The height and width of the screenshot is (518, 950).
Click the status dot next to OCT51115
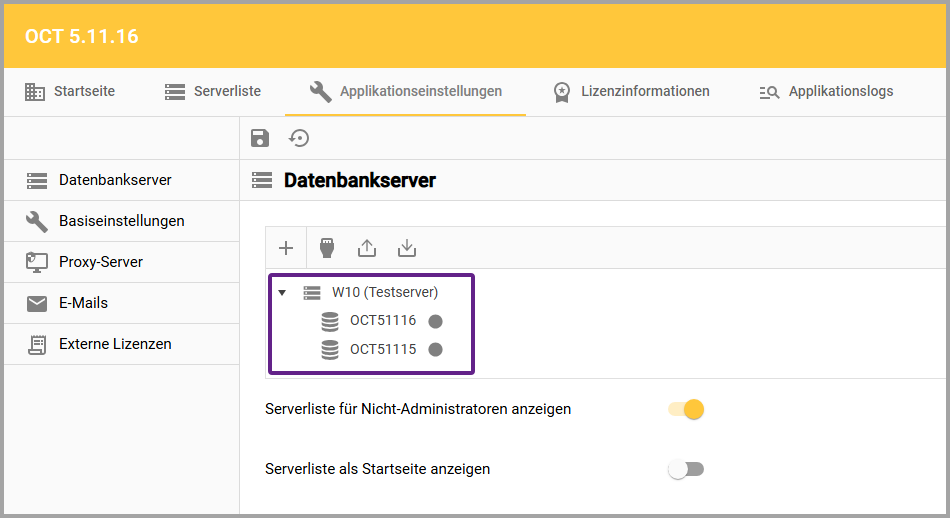pyautogui.click(x=435, y=350)
